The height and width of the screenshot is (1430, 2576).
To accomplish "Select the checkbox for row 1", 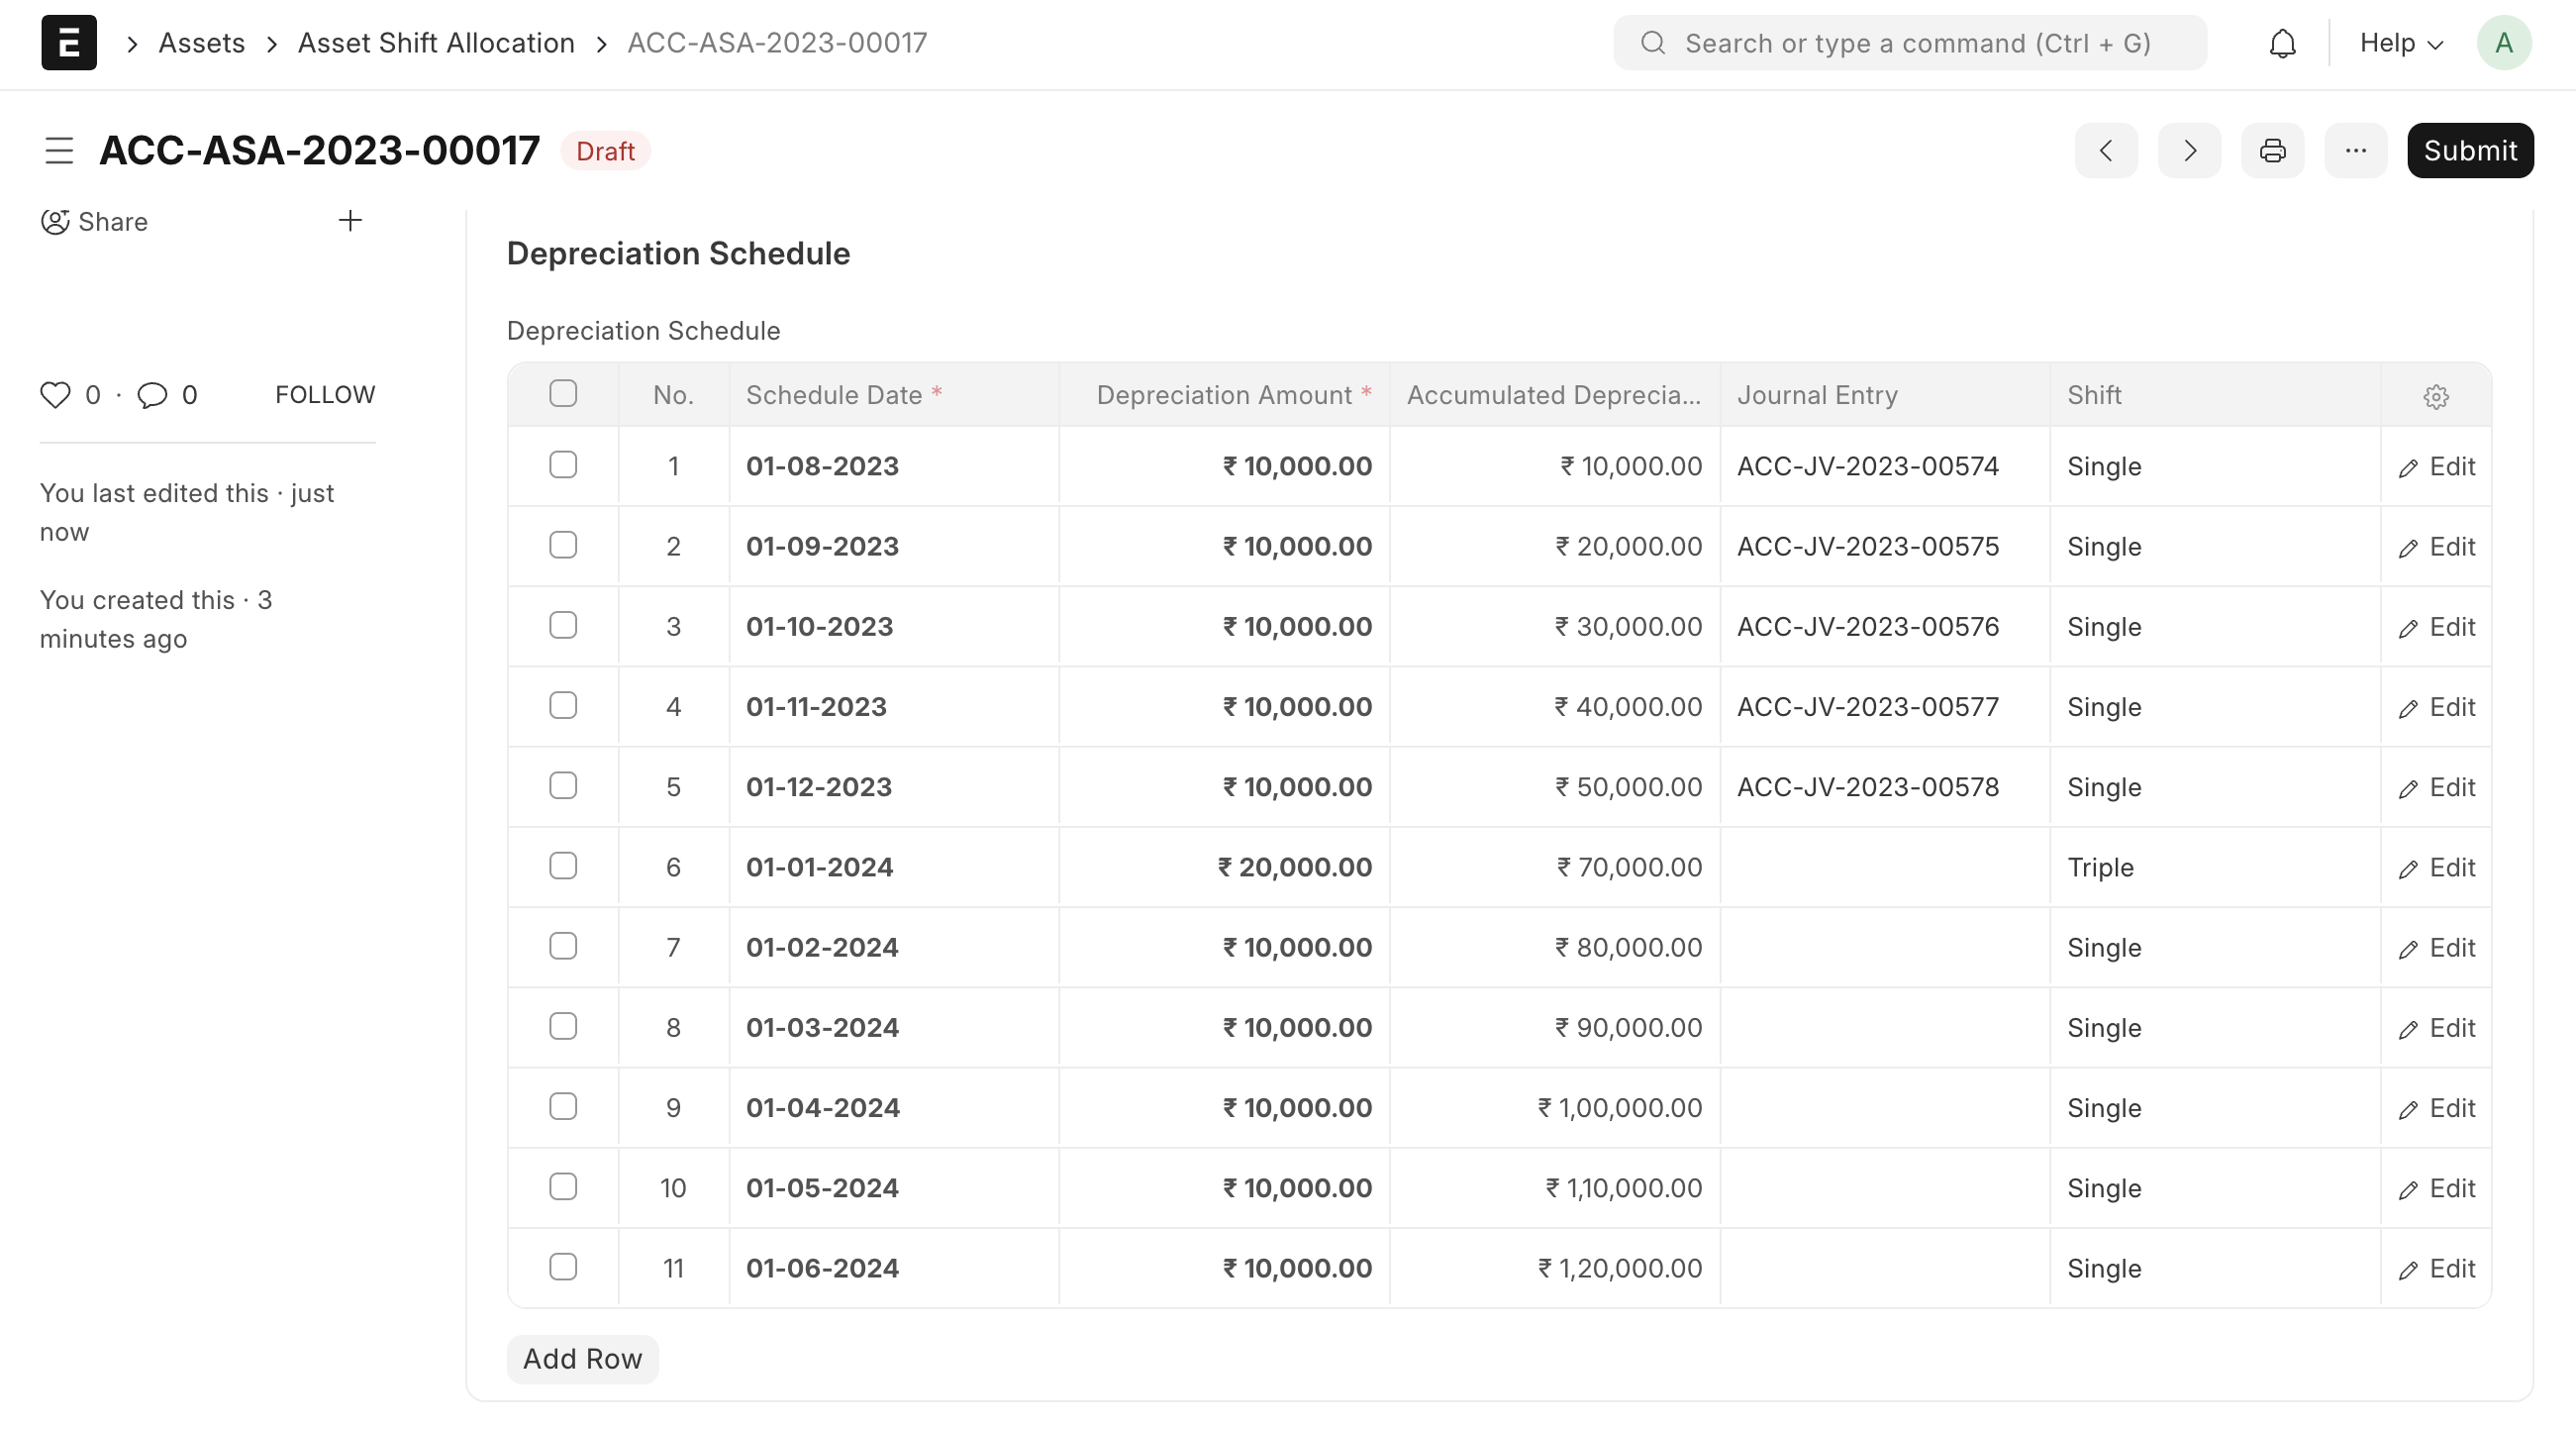I will tap(563, 465).
